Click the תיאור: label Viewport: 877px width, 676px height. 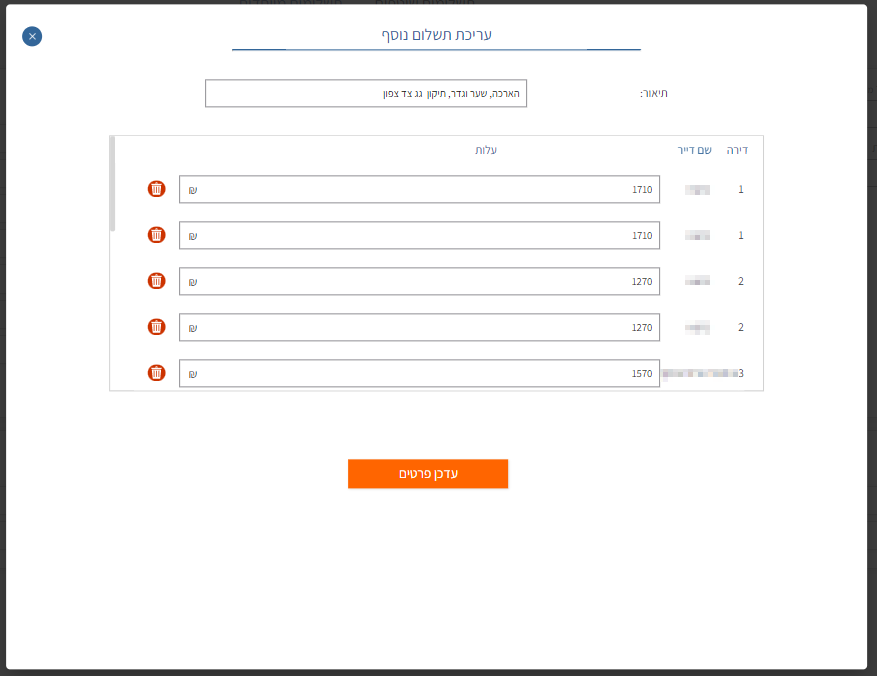click(x=654, y=93)
